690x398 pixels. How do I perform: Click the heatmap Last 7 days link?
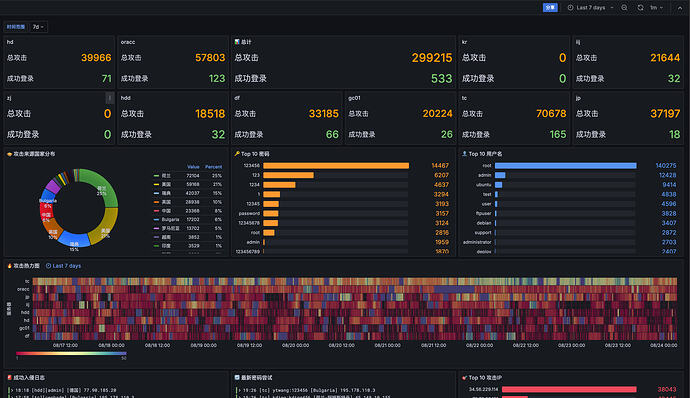pos(67,265)
